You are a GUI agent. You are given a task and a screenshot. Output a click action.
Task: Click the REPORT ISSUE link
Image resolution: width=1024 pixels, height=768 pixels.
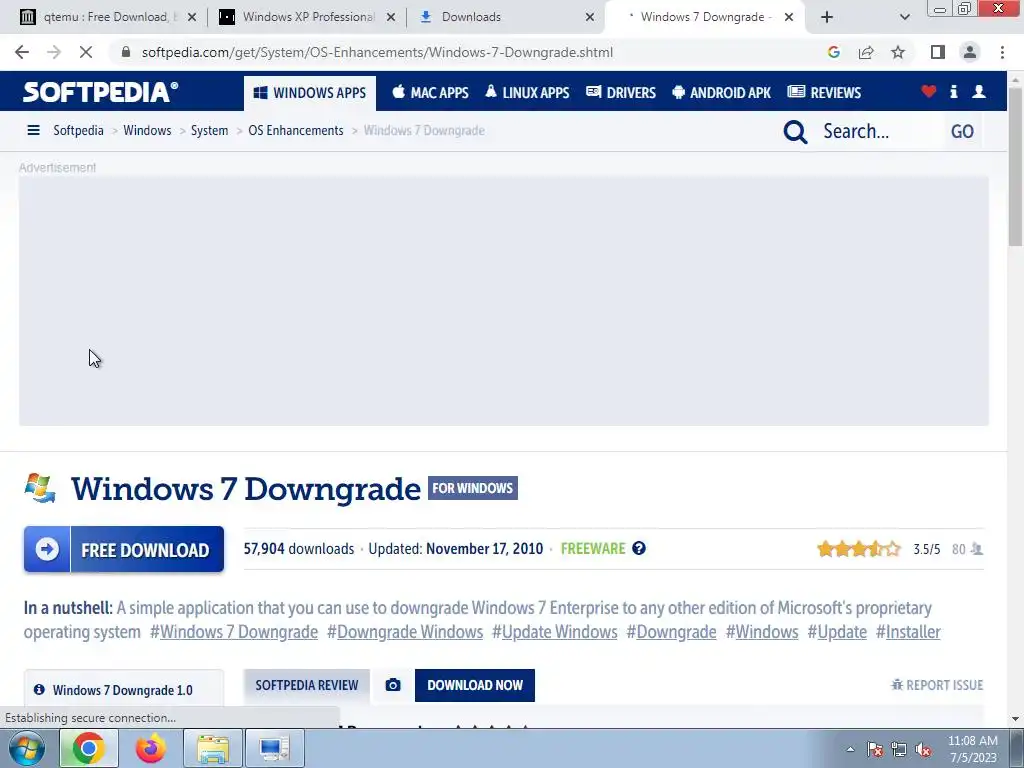pyautogui.click(x=937, y=685)
